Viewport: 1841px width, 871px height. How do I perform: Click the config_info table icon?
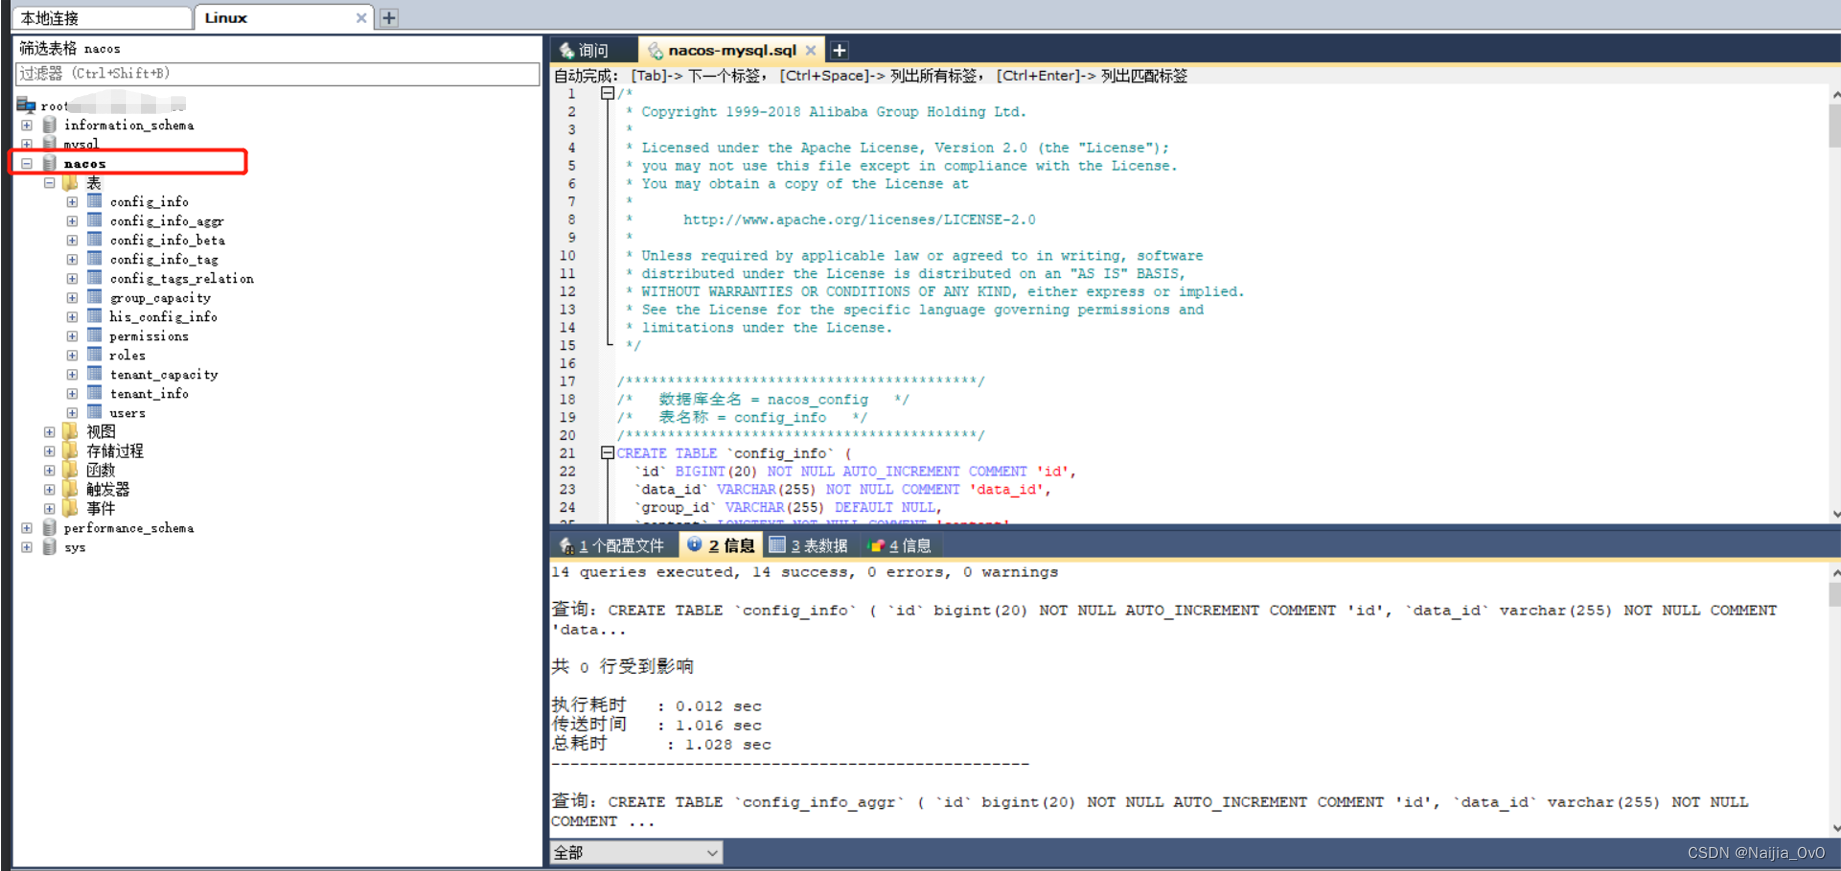pos(95,201)
